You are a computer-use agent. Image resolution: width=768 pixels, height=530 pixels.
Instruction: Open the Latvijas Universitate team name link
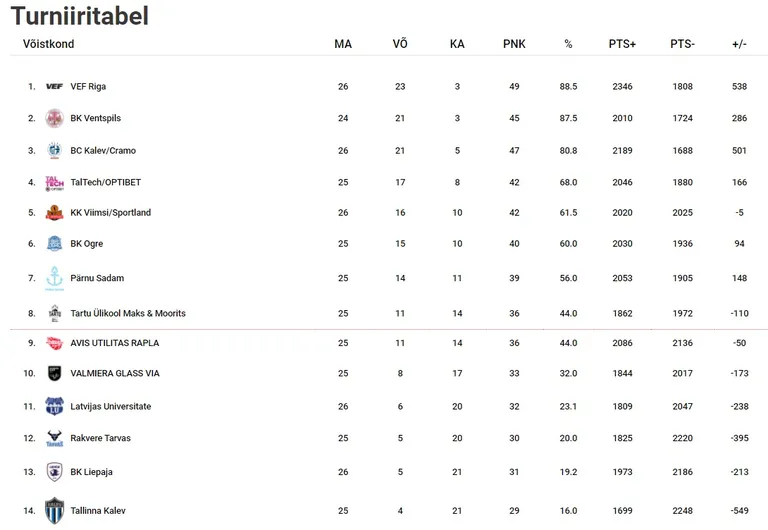[111, 407]
